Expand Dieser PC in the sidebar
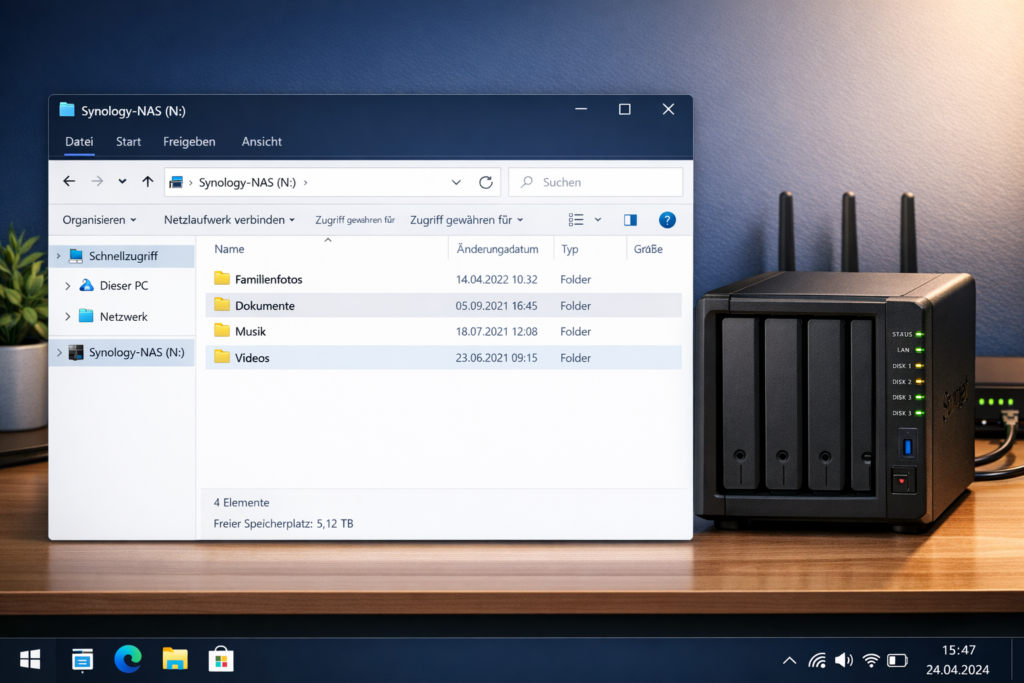 [x=67, y=286]
